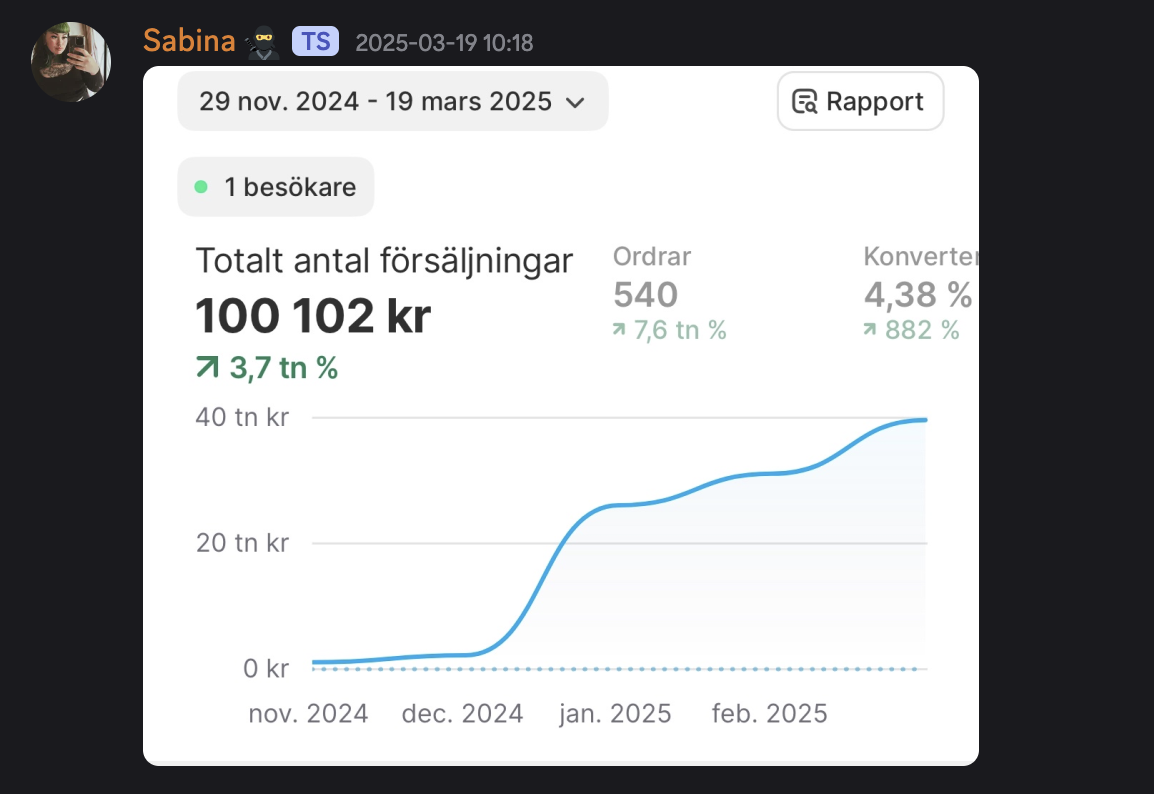Viewport: 1154px width, 794px height.
Task: Open the Rapport report button
Action: click(x=860, y=101)
